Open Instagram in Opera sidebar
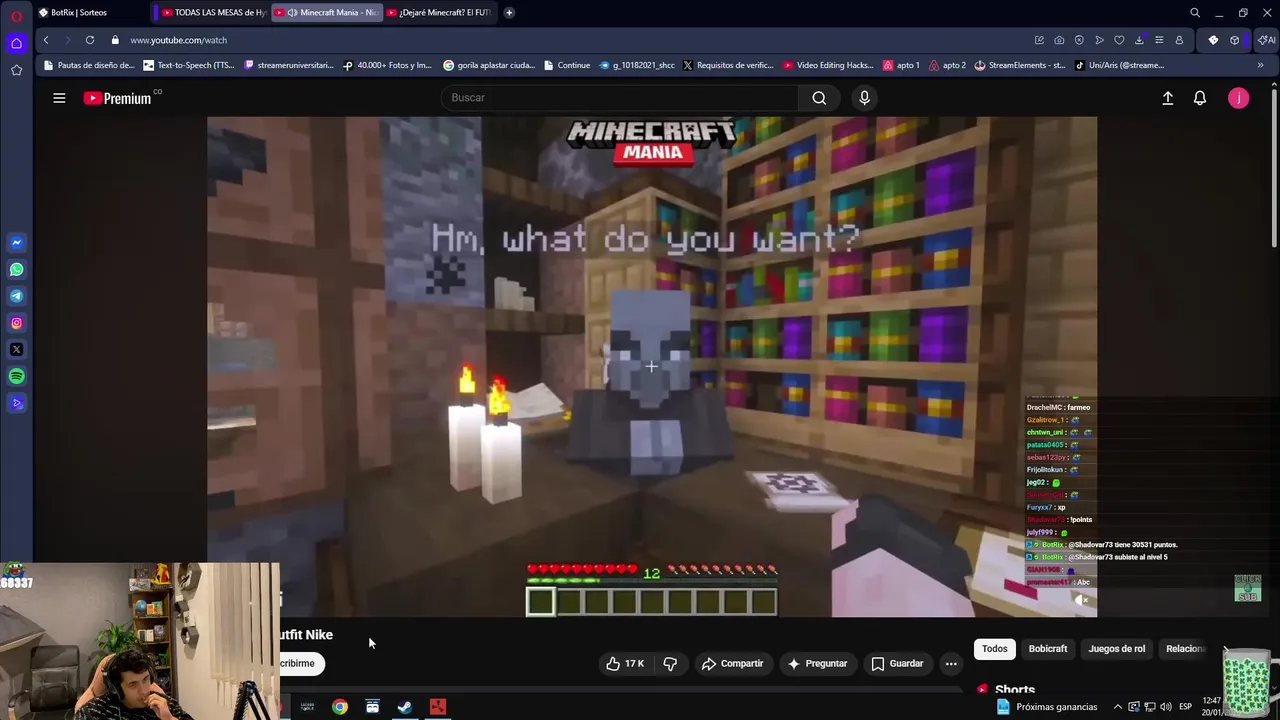Image resolution: width=1280 pixels, height=720 pixels. tap(16, 323)
